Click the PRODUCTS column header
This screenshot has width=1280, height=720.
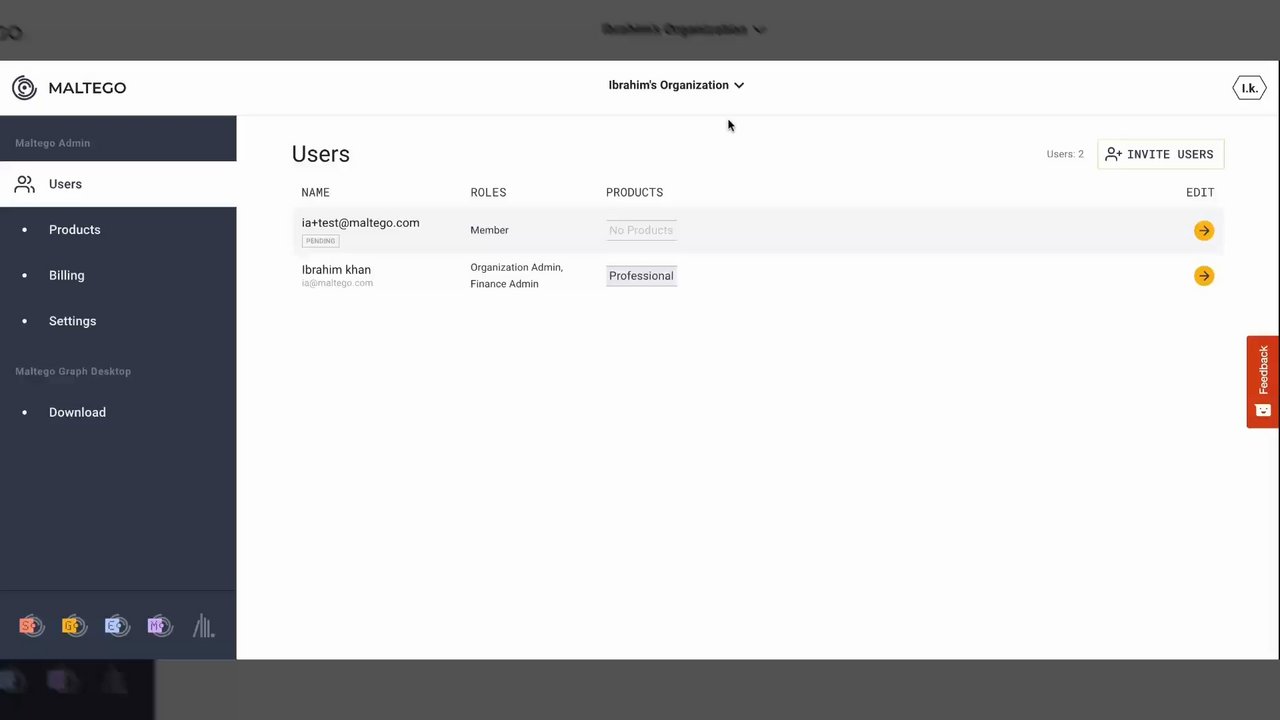(x=634, y=192)
